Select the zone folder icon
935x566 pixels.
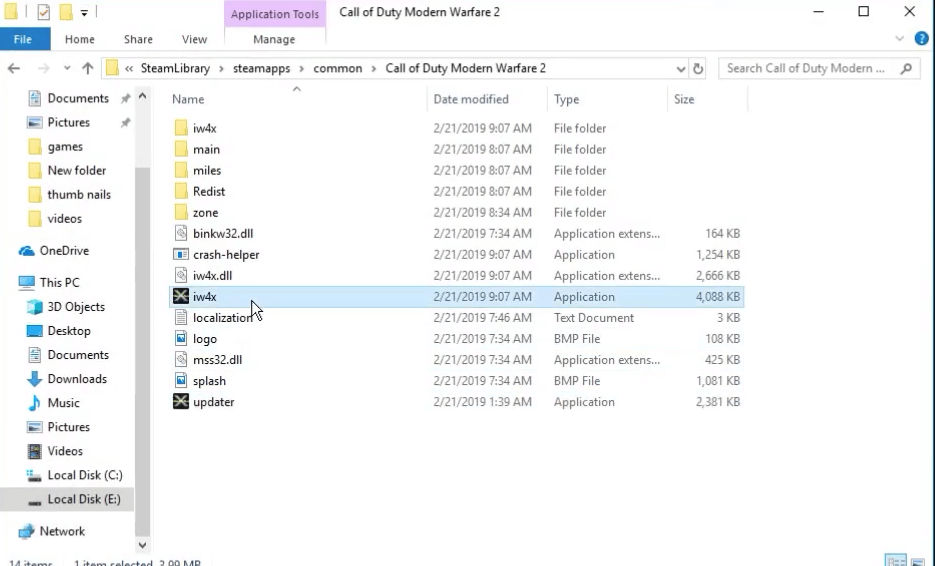pos(181,212)
